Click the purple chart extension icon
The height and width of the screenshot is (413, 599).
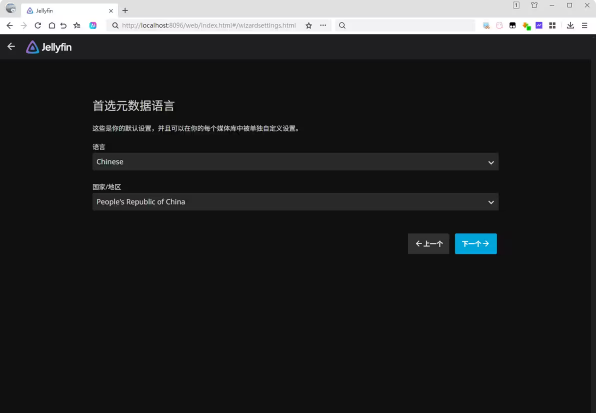[539, 26]
